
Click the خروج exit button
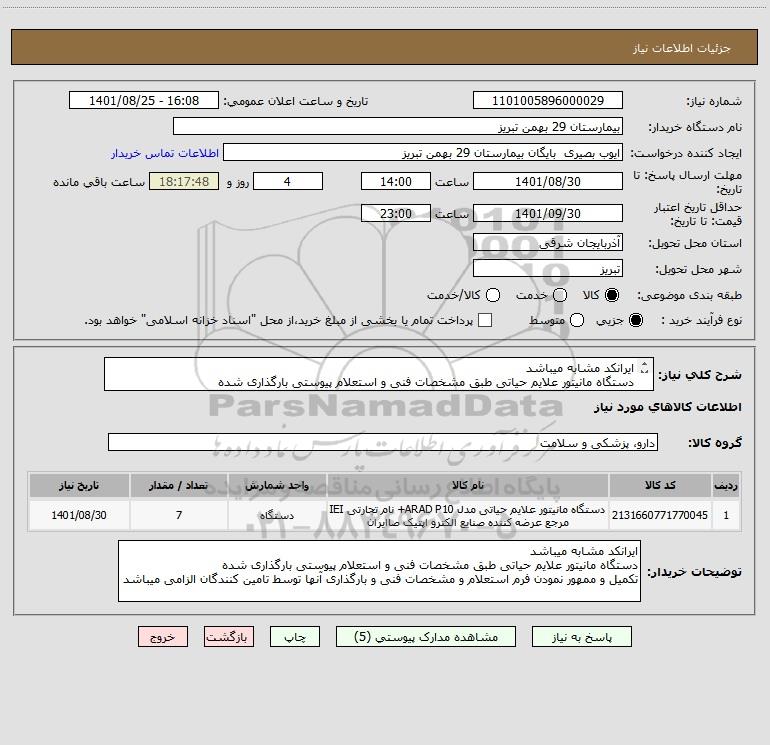163,636
